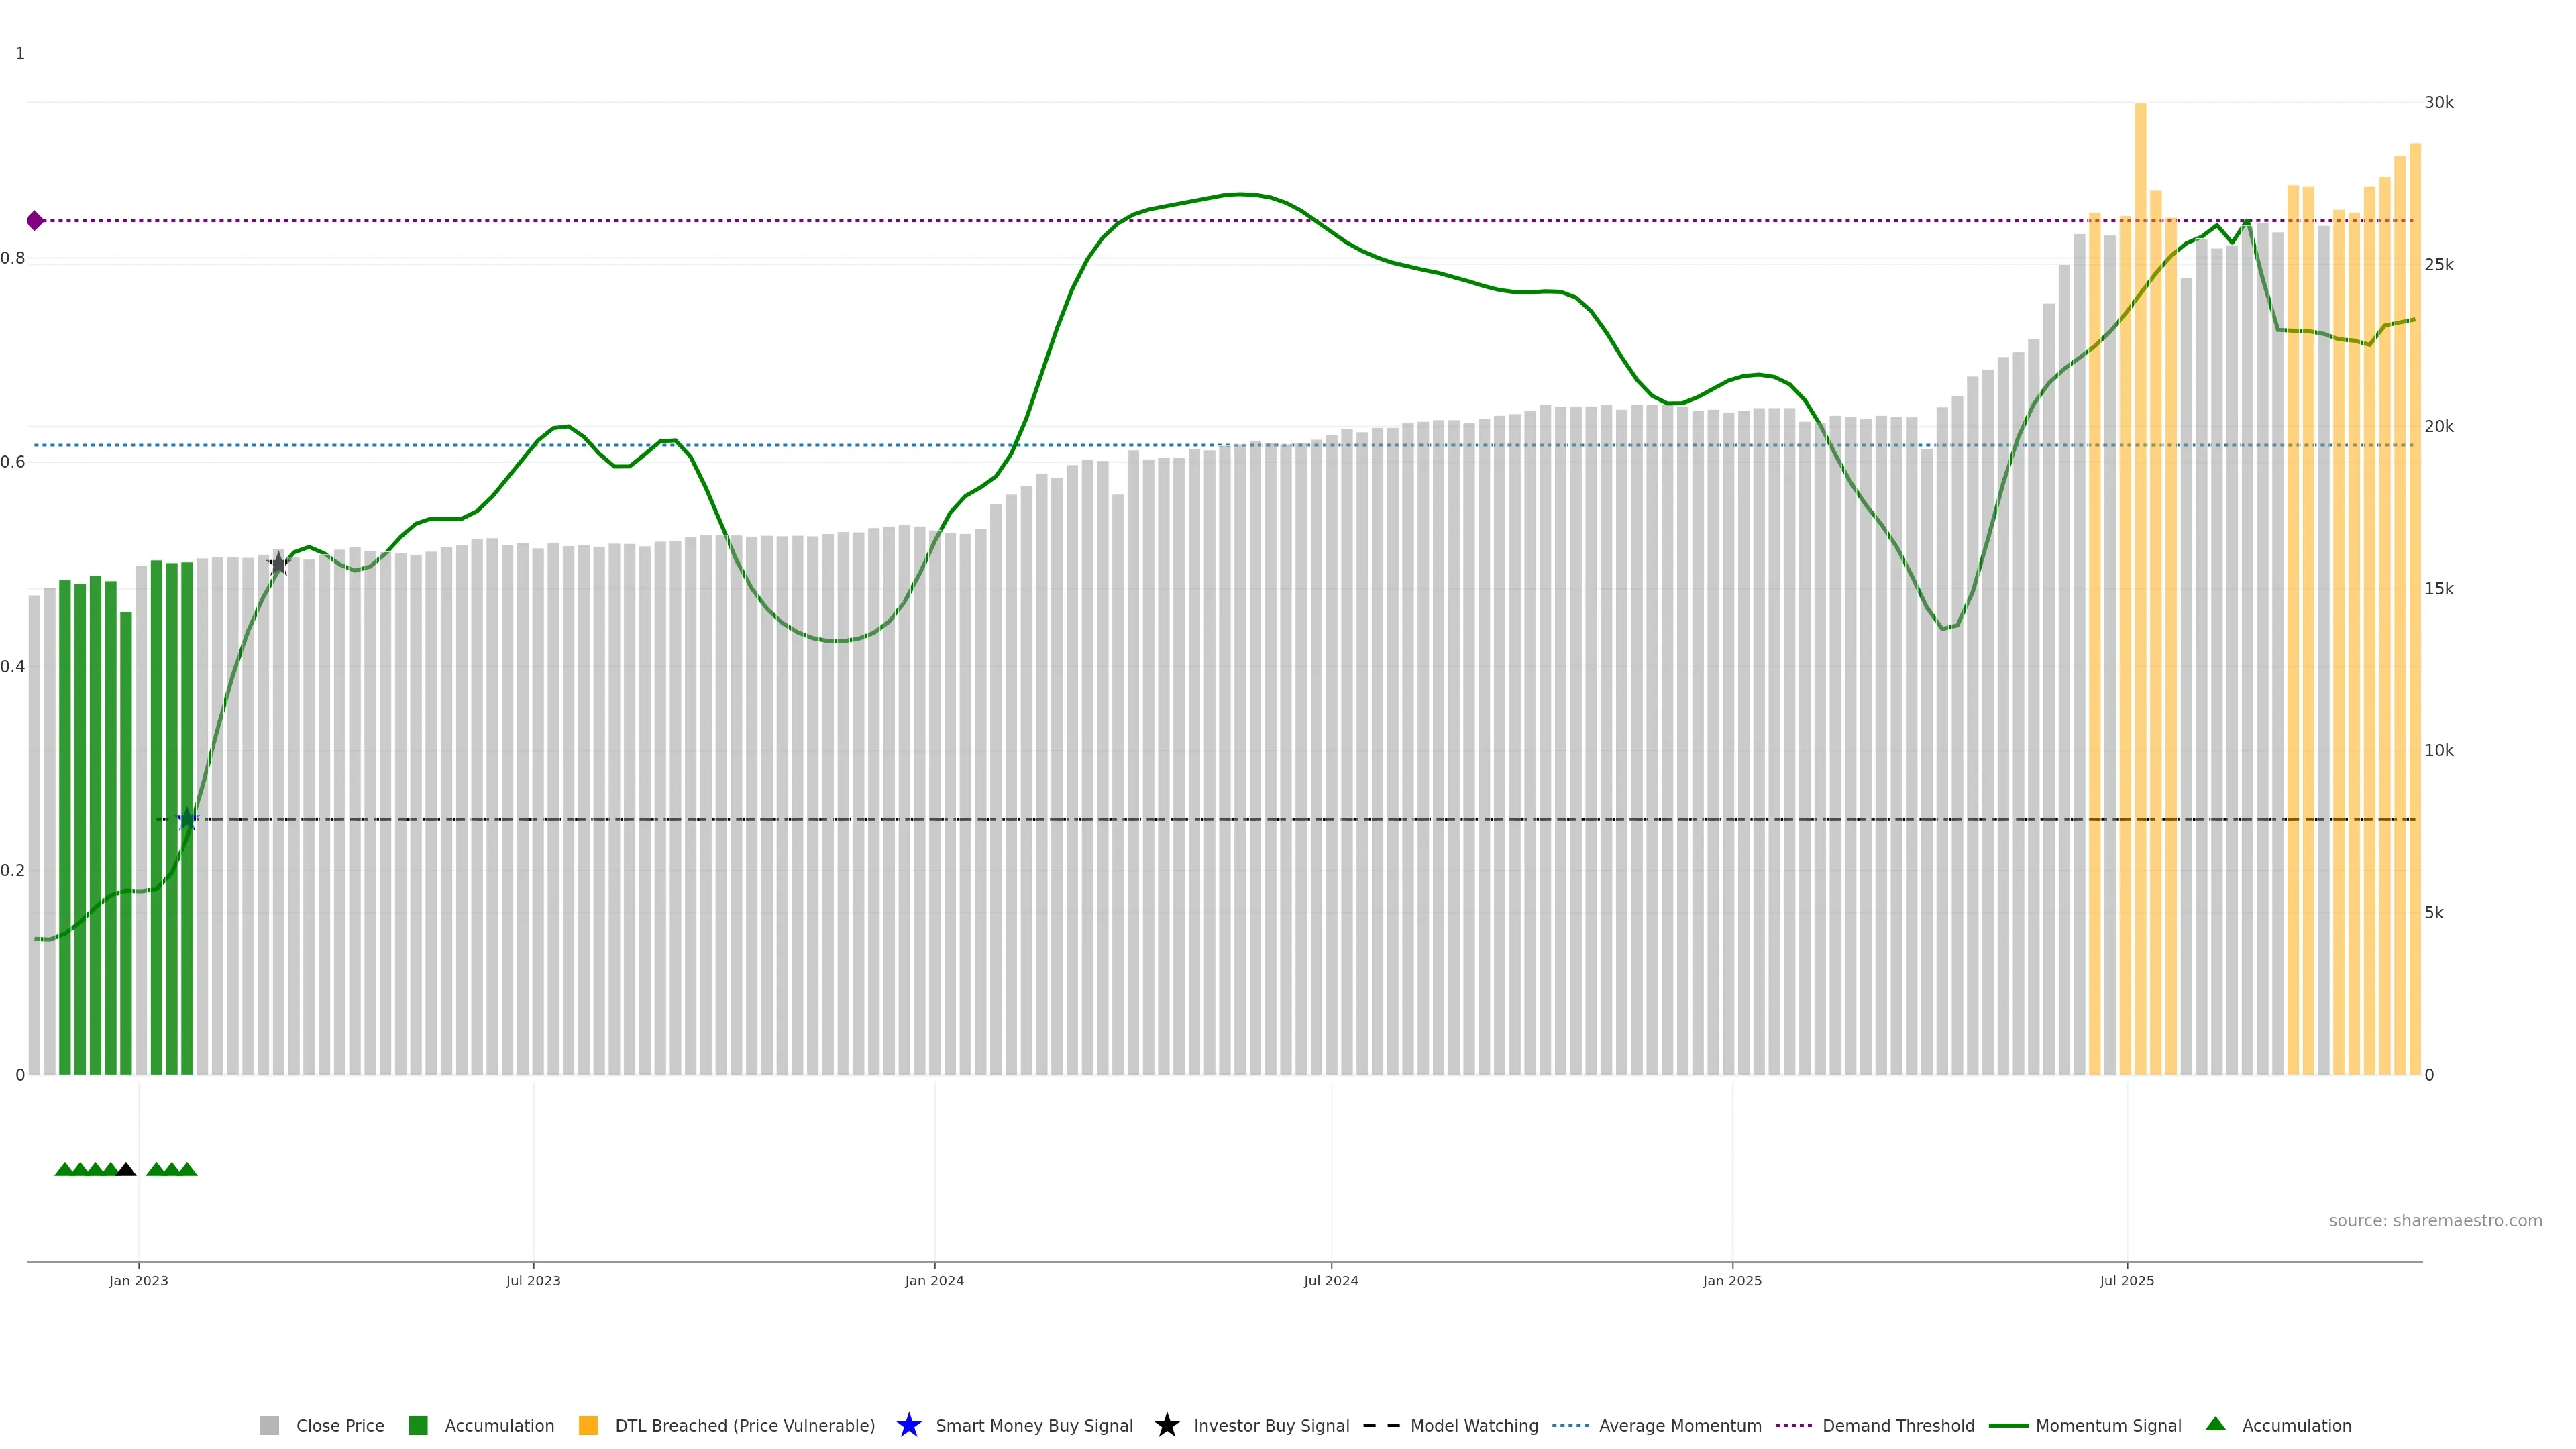Viewport: 2576px width, 1449px height.
Task: Click the blue Smart Money Buy star on chart
Action: point(187,820)
